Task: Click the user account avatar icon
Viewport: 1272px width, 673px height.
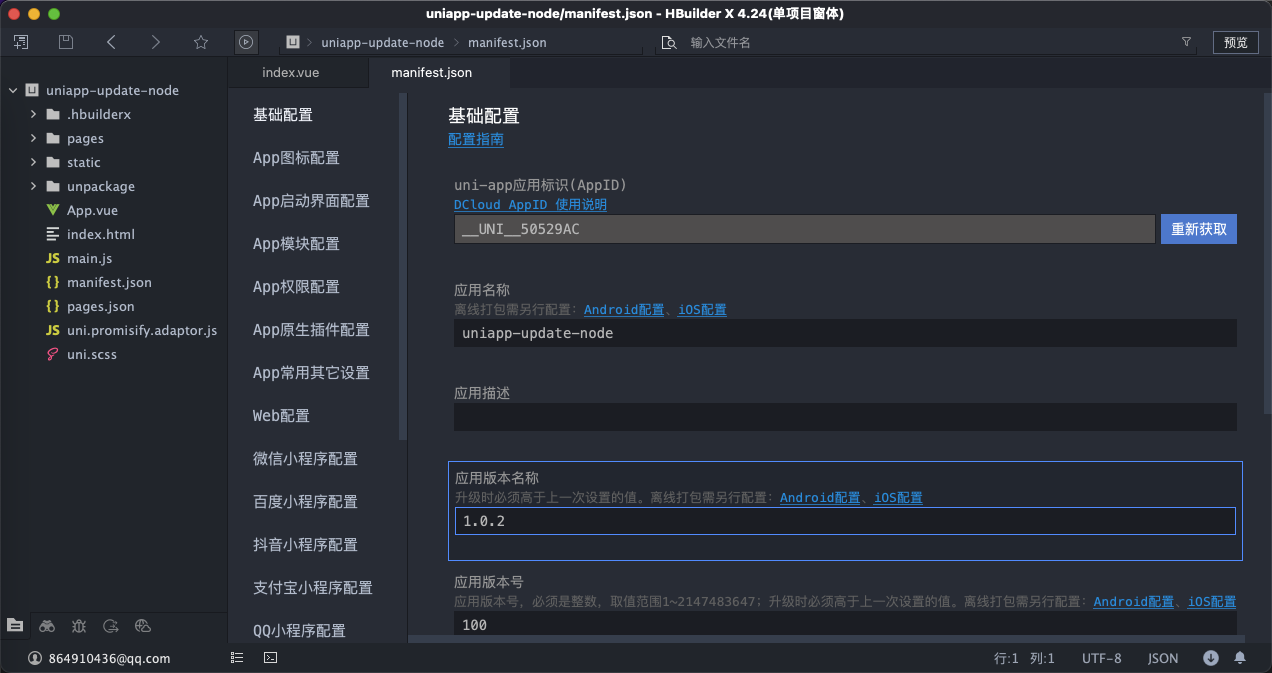Action: (x=35, y=658)
